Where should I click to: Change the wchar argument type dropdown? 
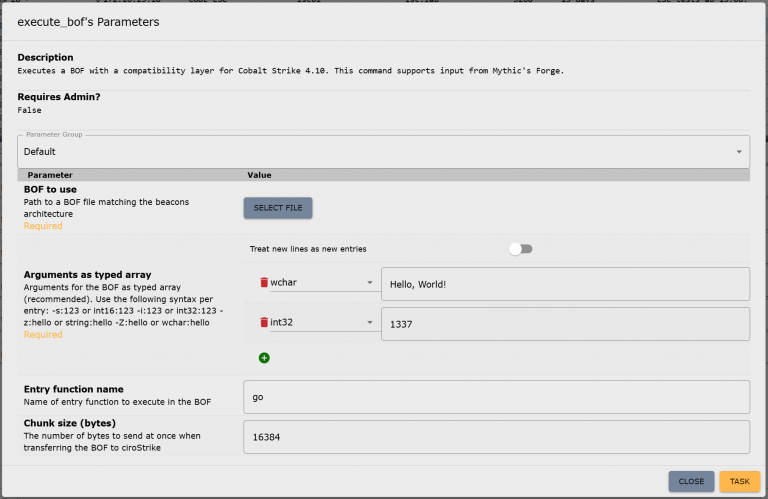(322, 283)
